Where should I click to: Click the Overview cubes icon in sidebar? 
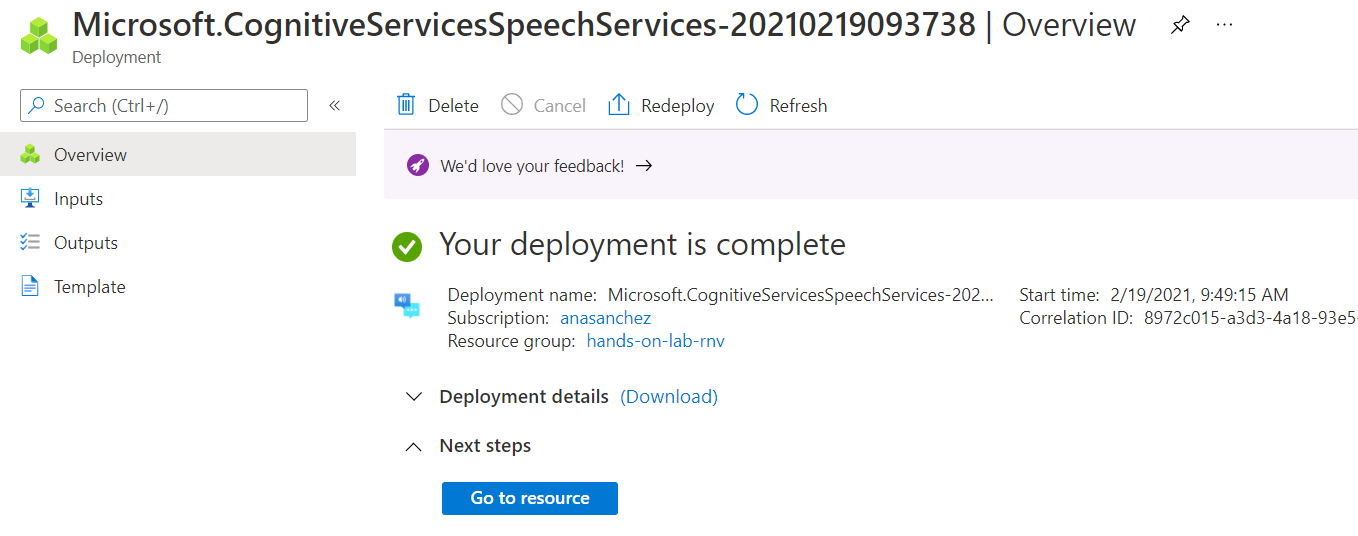point(30,155)
